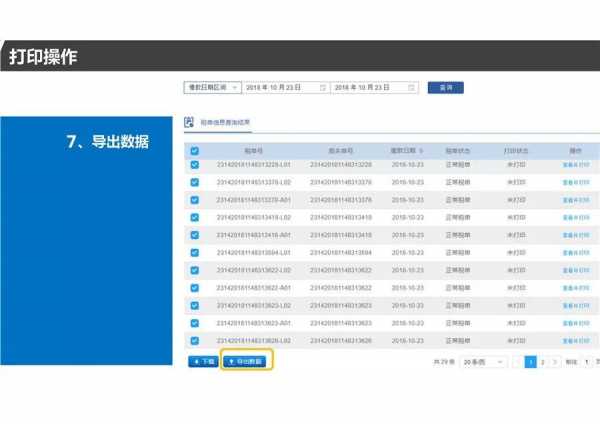Viewport: 600px width, 424px height.
Task: Select the 税单信息查询结果 tab
Action: (222, 122)
